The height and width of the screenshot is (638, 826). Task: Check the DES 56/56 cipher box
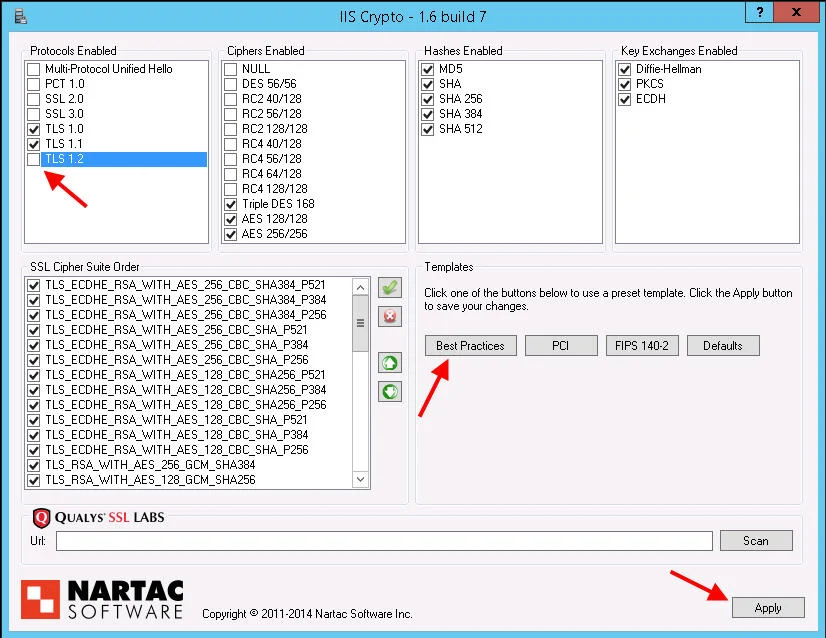(231, 84)
